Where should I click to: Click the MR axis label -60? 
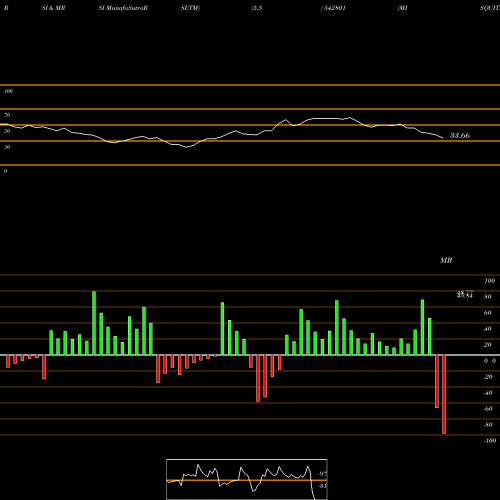(488, 409)
